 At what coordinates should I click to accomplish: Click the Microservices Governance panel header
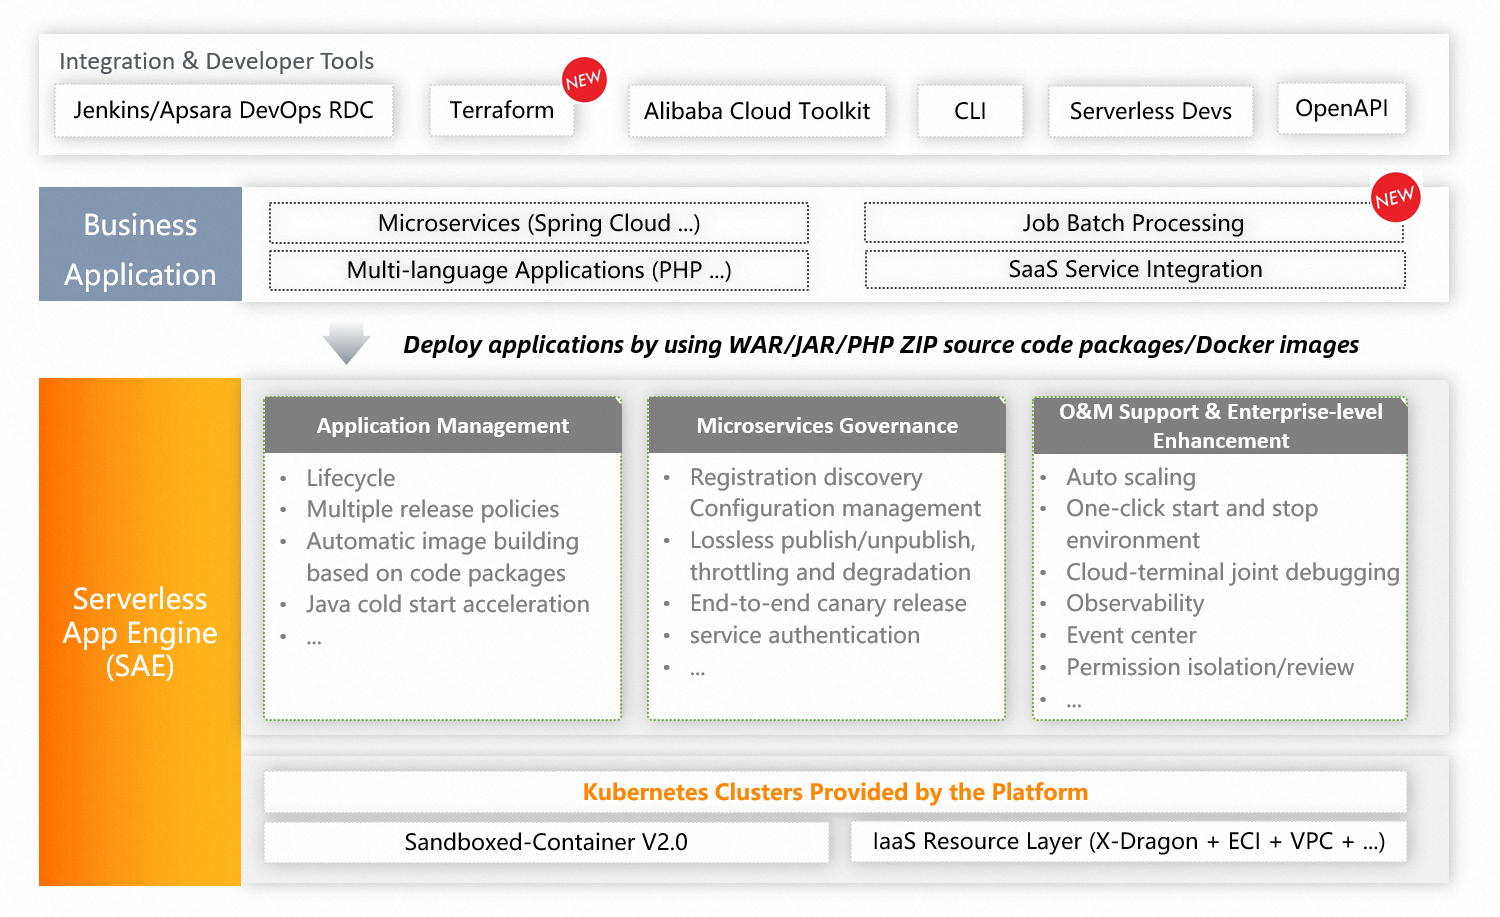pos(827,425)
